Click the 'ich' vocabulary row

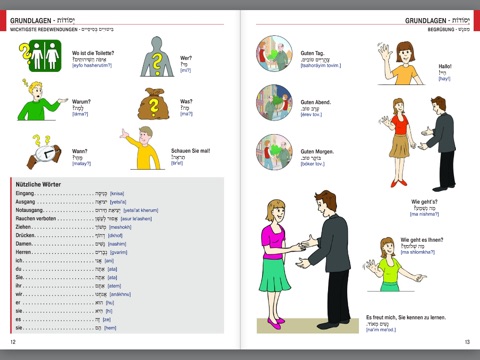point(65,261)
